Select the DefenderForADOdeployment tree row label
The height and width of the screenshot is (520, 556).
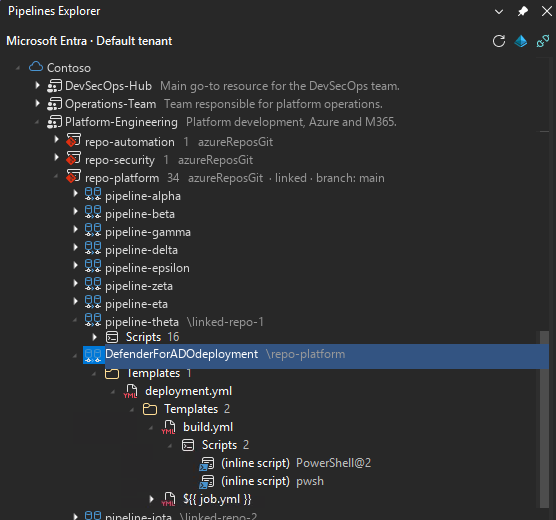pyautogui.click(x=182, y=354)
